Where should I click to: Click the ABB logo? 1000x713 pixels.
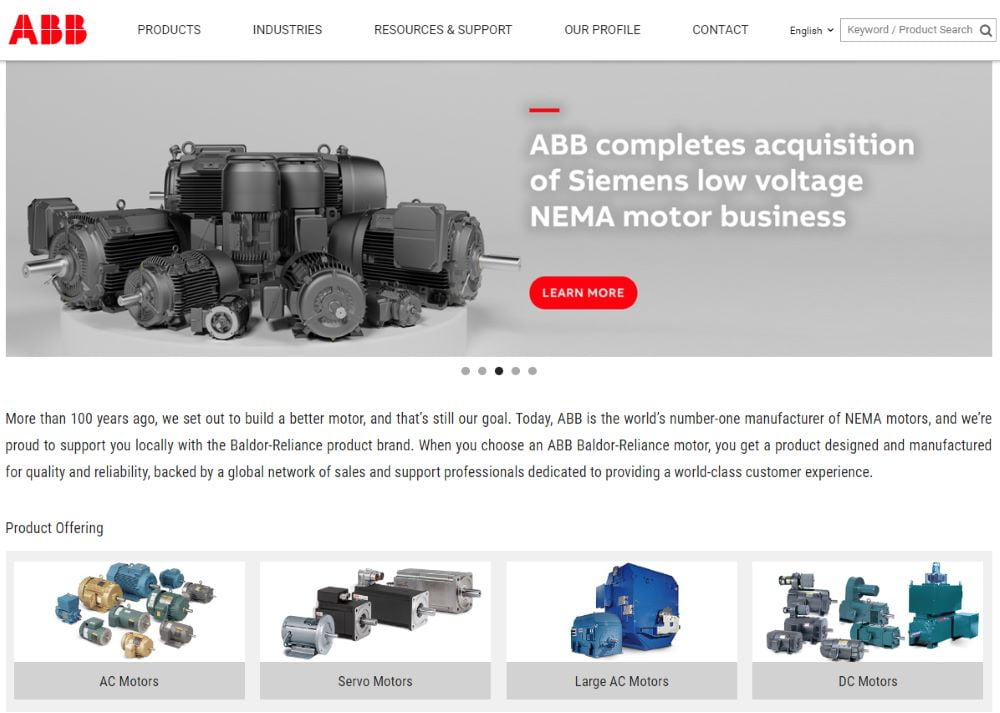point(48,29)
